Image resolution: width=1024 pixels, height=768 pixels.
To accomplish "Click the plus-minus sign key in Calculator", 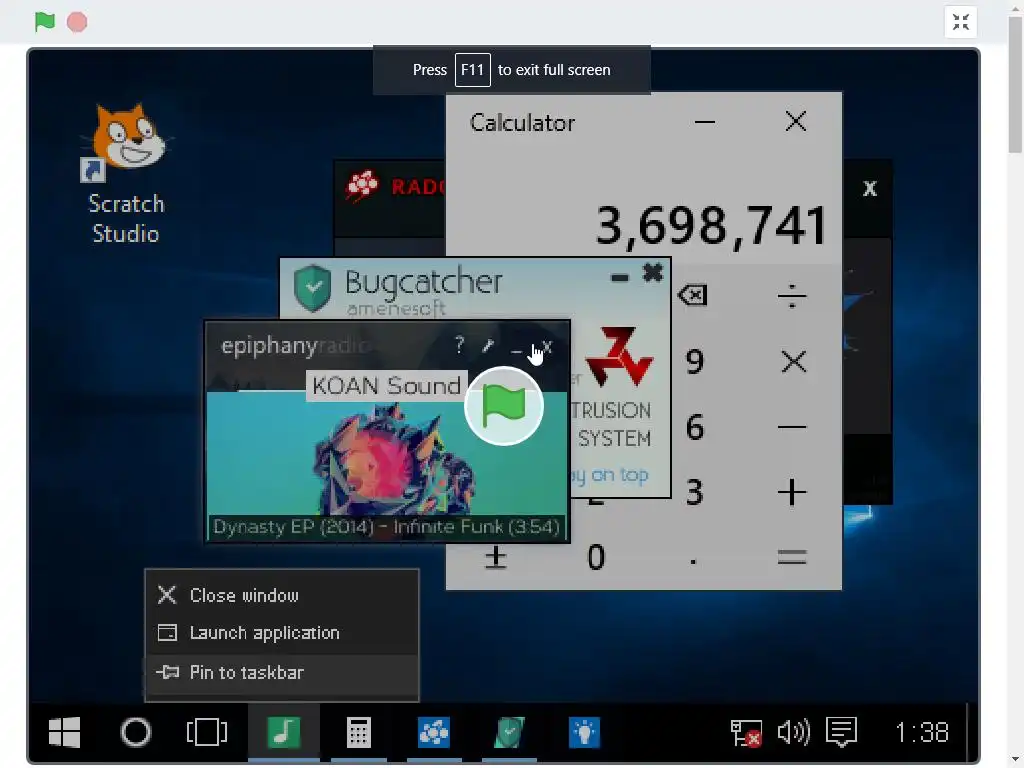I will click(496, 557).
